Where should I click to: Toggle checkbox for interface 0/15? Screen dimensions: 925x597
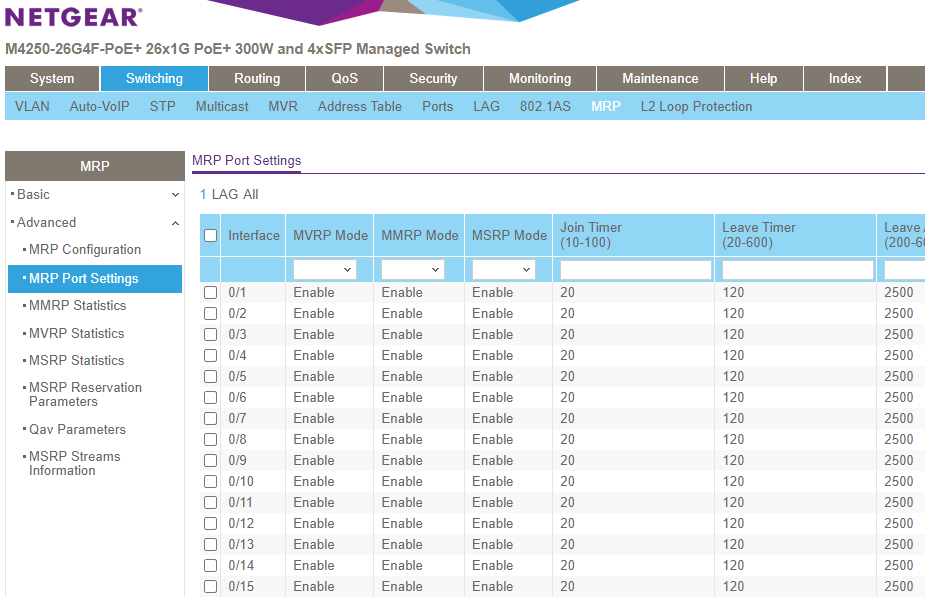click(210, 587)
